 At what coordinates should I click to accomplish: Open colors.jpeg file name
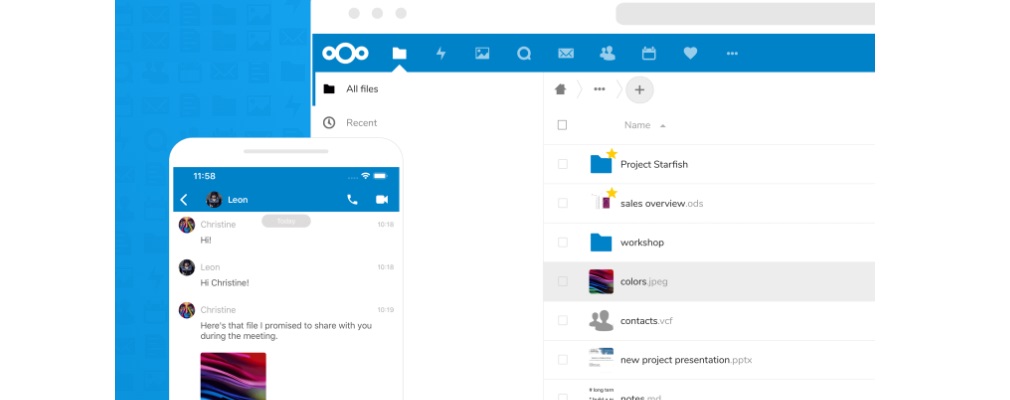click(643, 281)
